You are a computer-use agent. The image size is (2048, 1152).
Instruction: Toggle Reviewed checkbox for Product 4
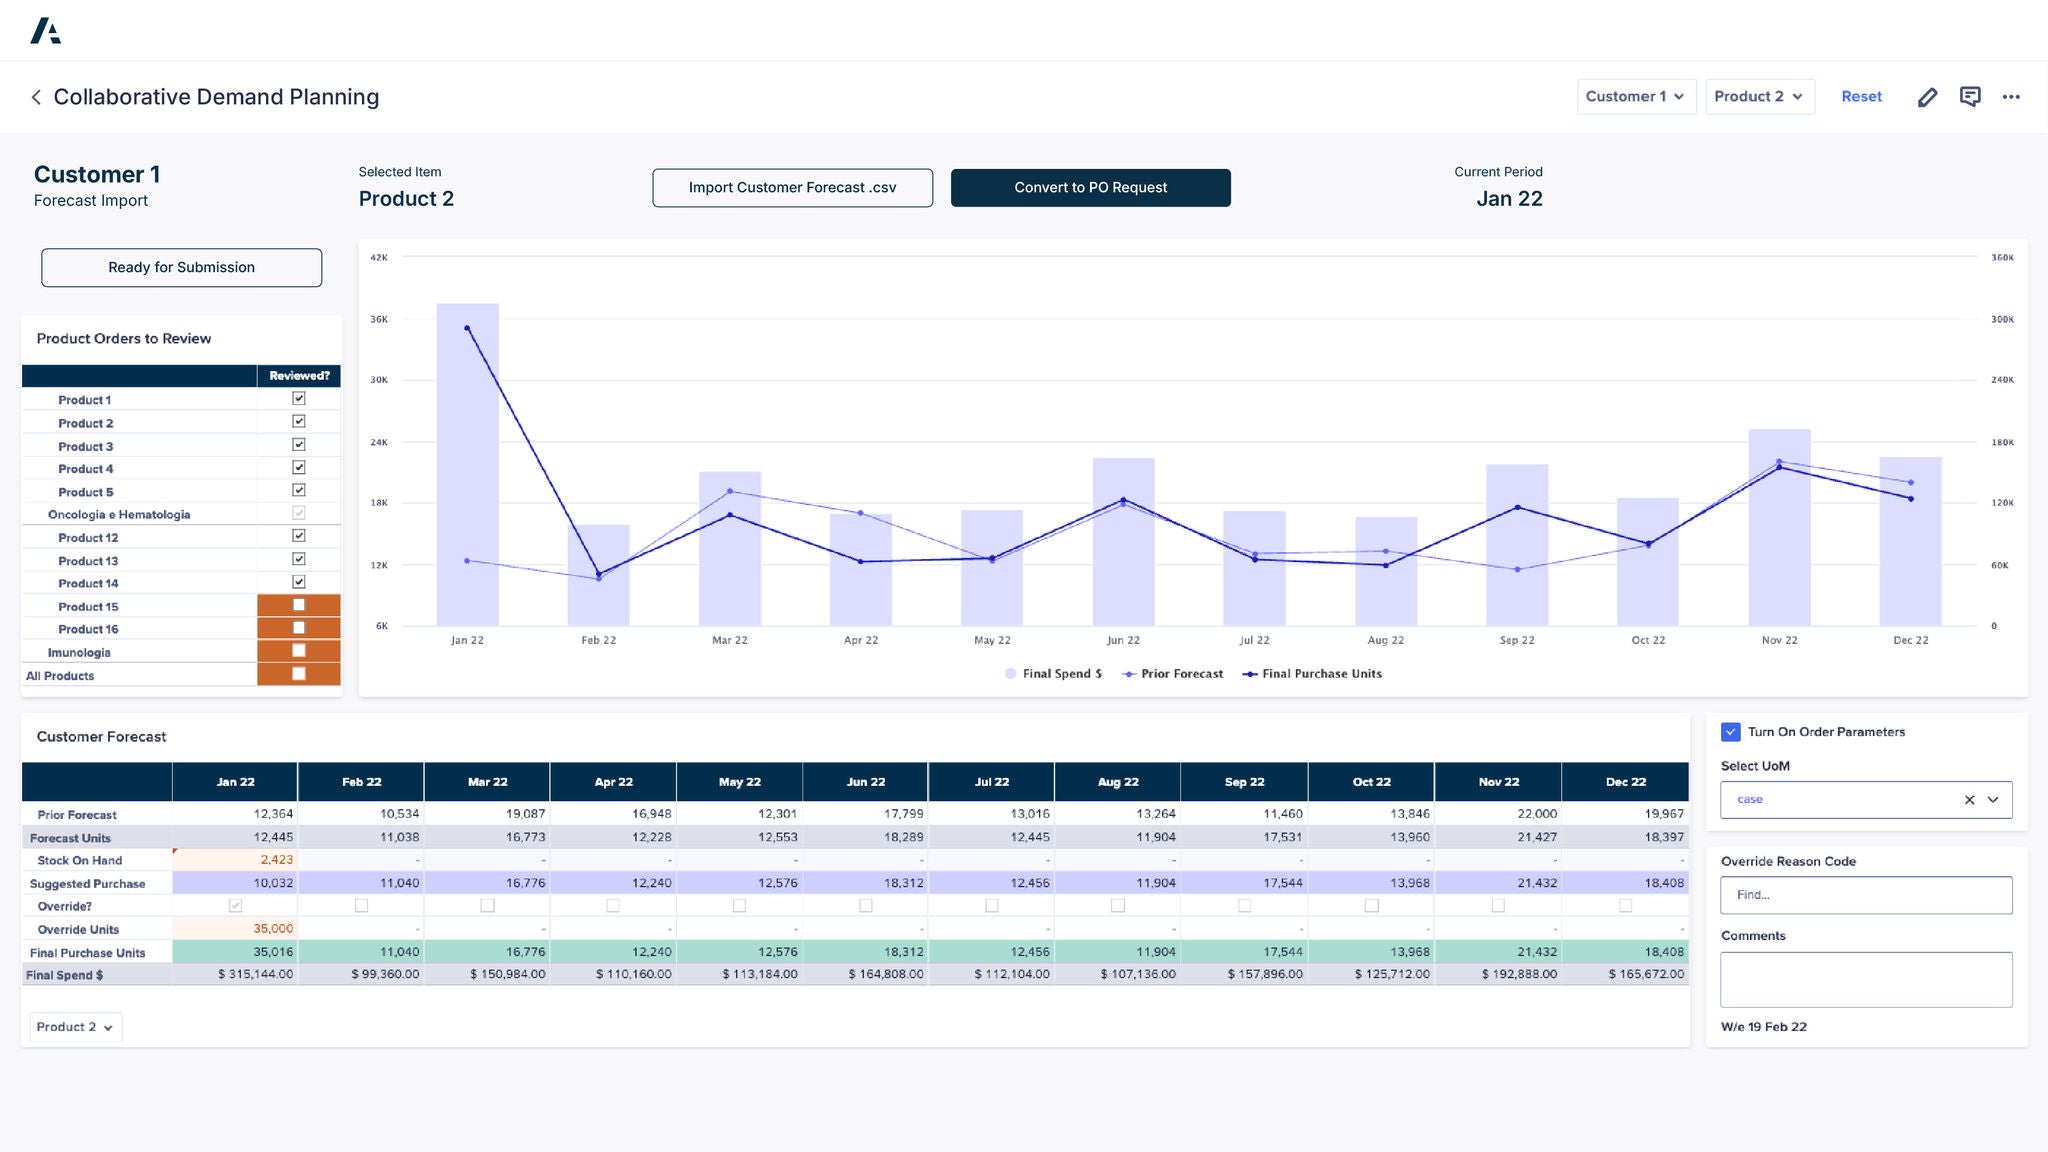[298, 467]
